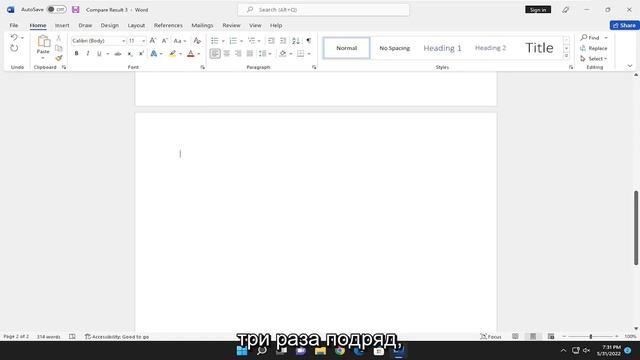The height and width of the screenshot is (360, 640).
Task: Open the Select dropdown
Action: pyautogui.click(x=593, y=58)
